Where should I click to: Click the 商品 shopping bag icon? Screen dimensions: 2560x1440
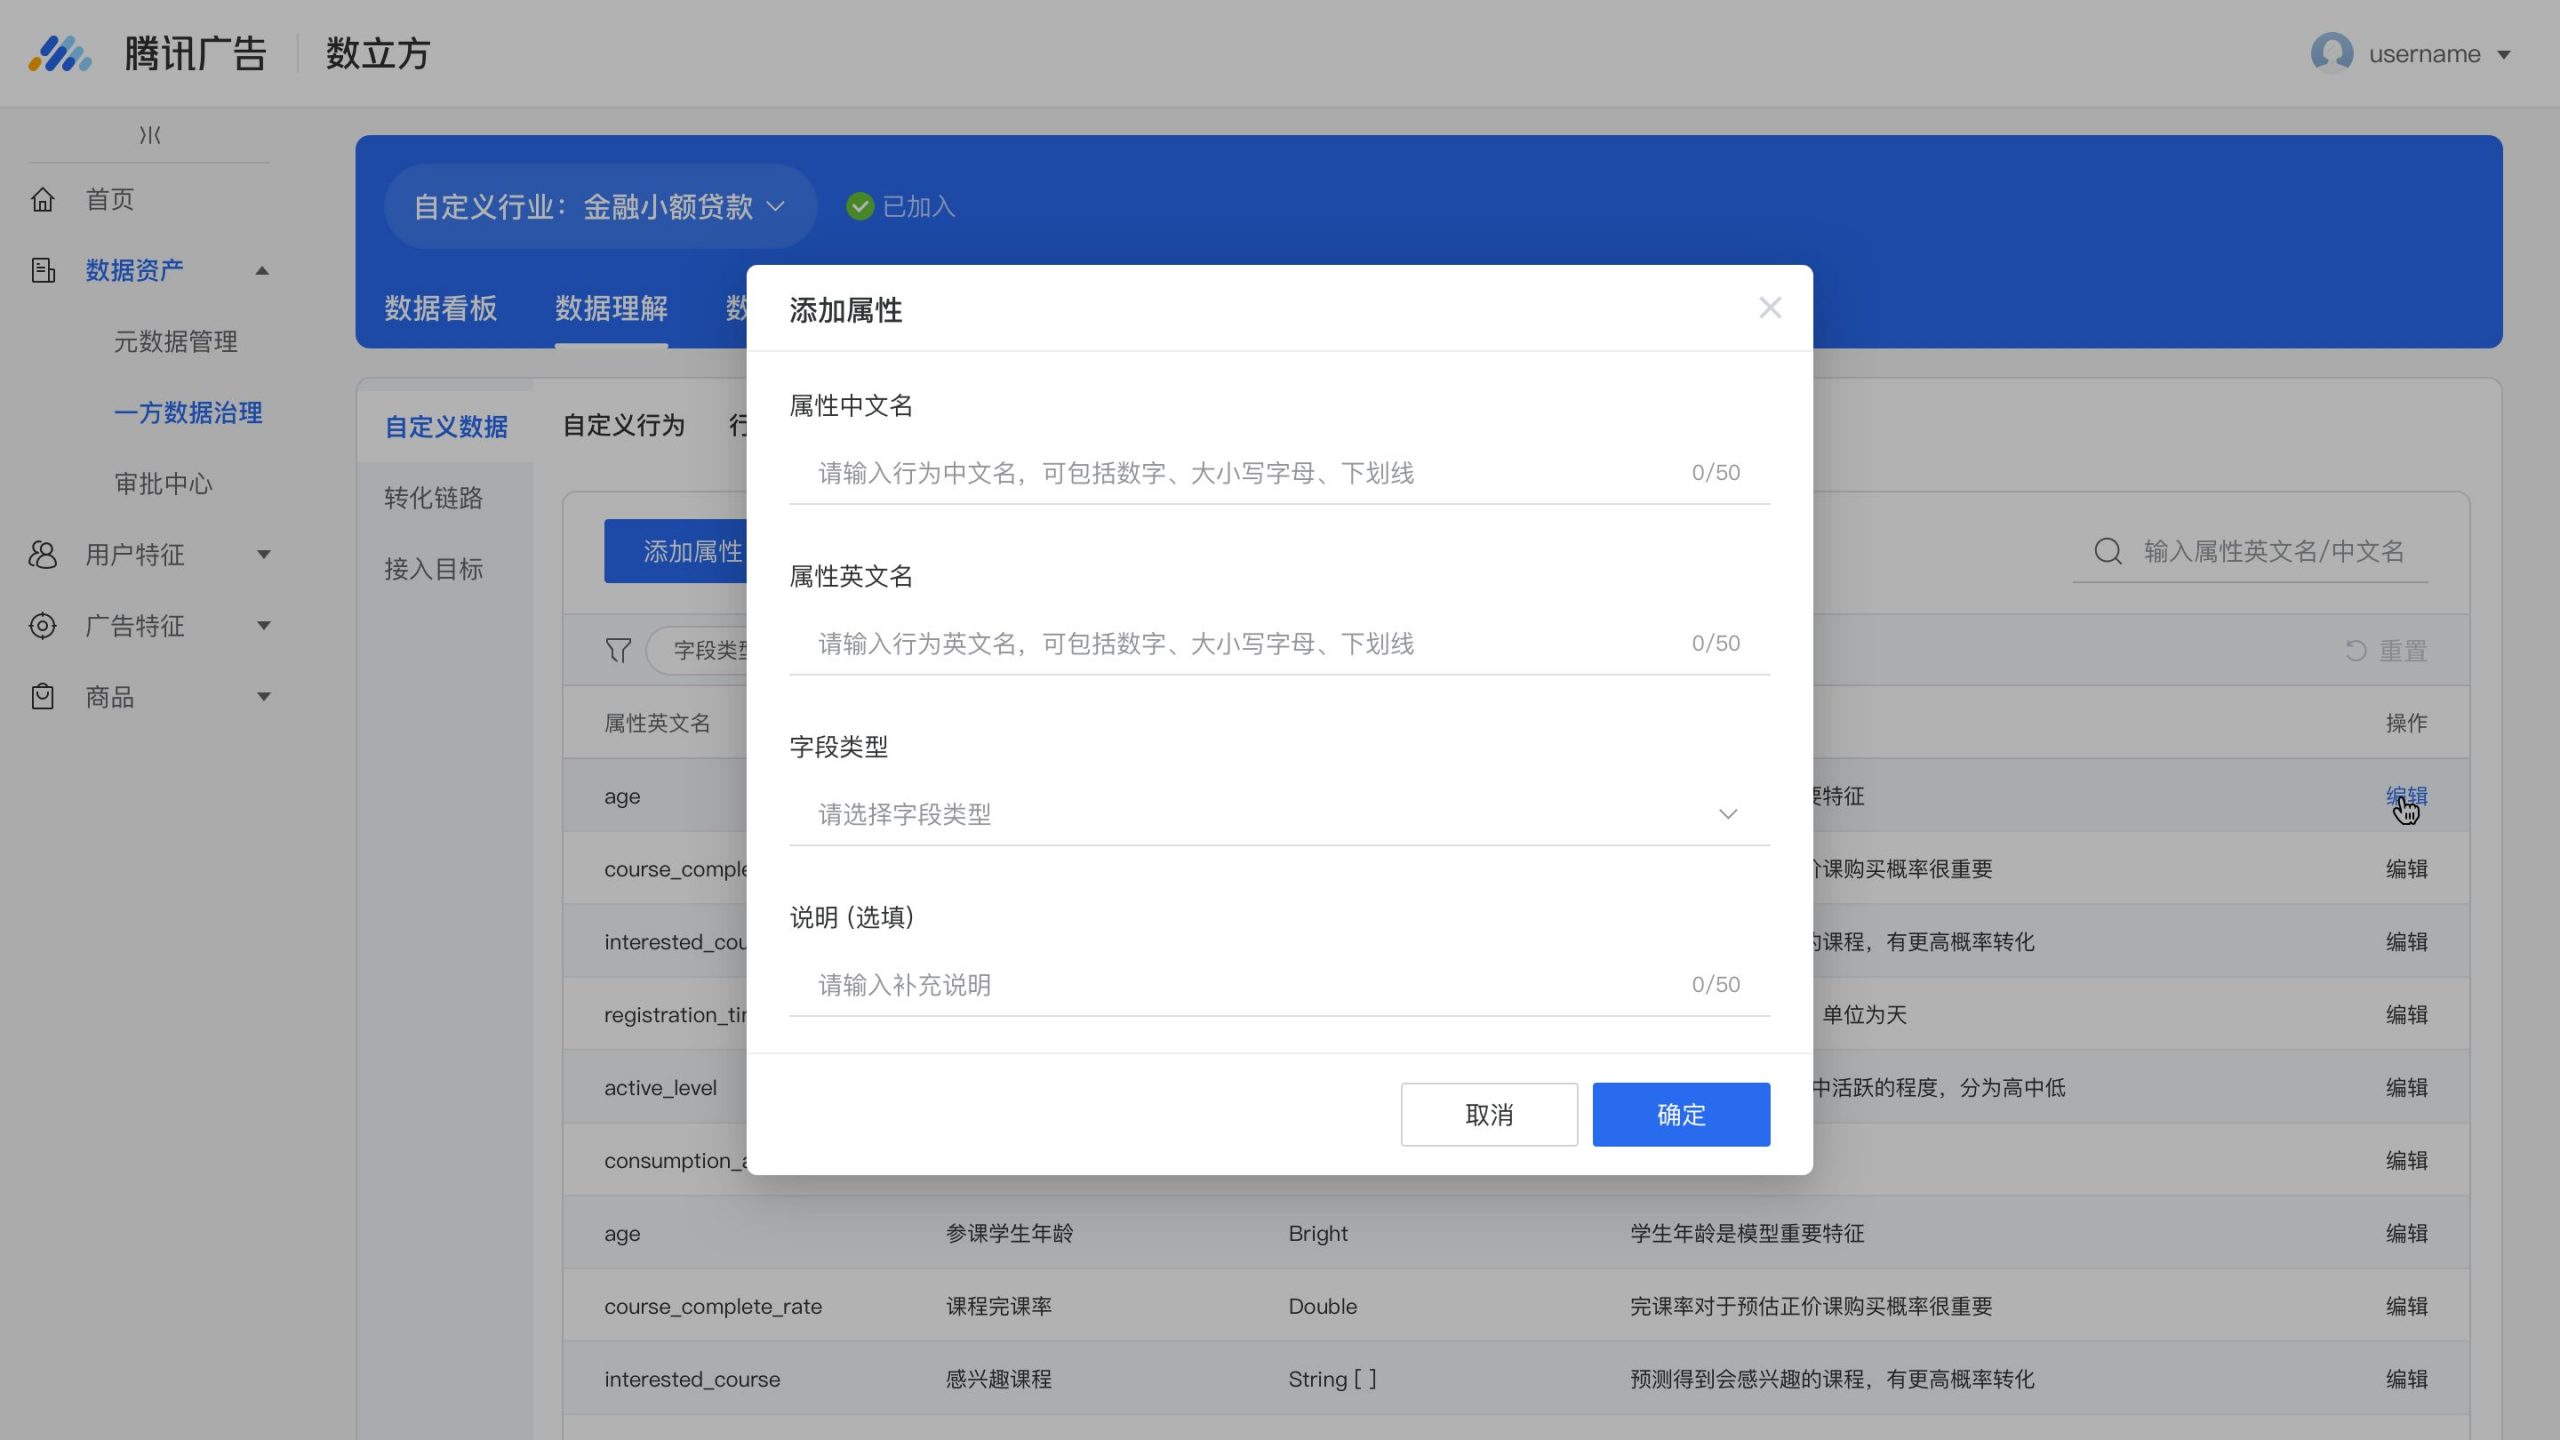click(42, 697)
